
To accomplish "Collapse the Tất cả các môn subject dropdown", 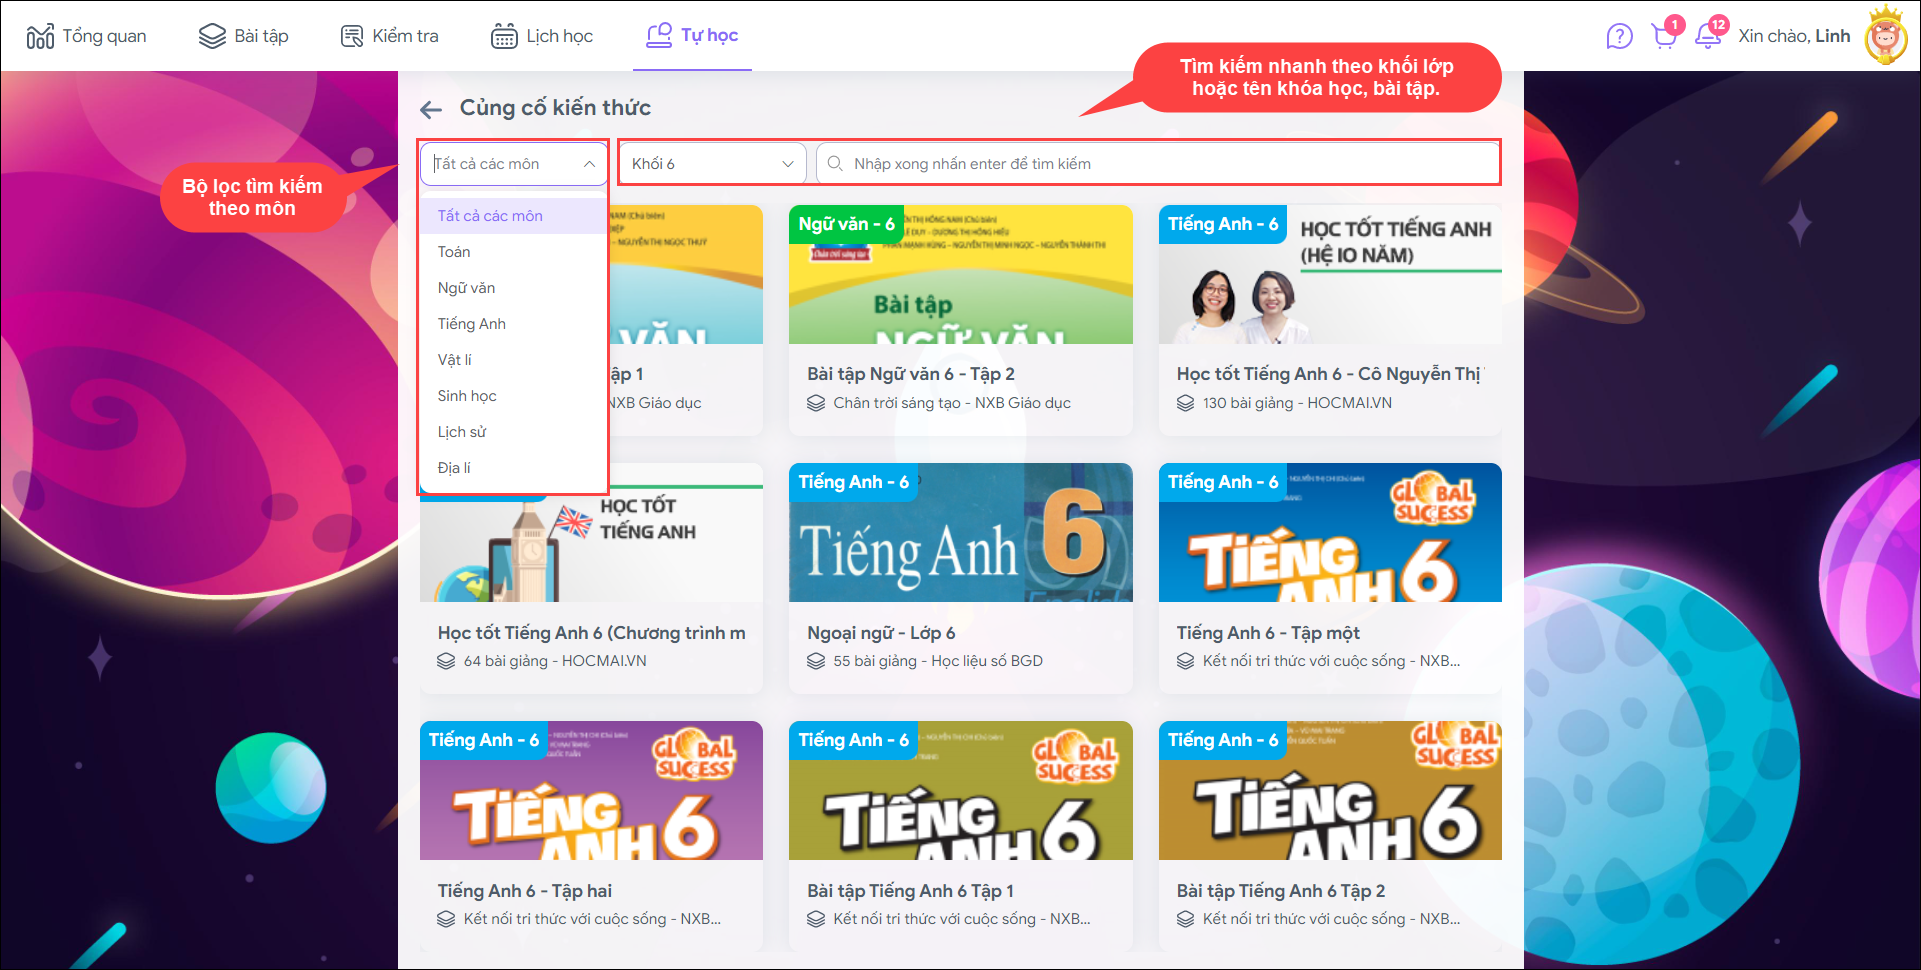I will 514,163.
